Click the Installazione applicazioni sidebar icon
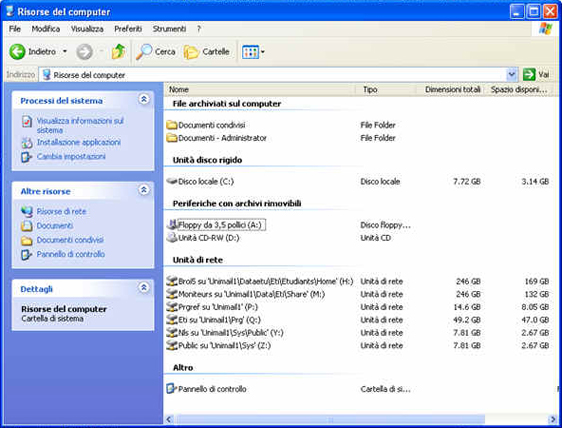The image size is (562, 428). point(27,143)
